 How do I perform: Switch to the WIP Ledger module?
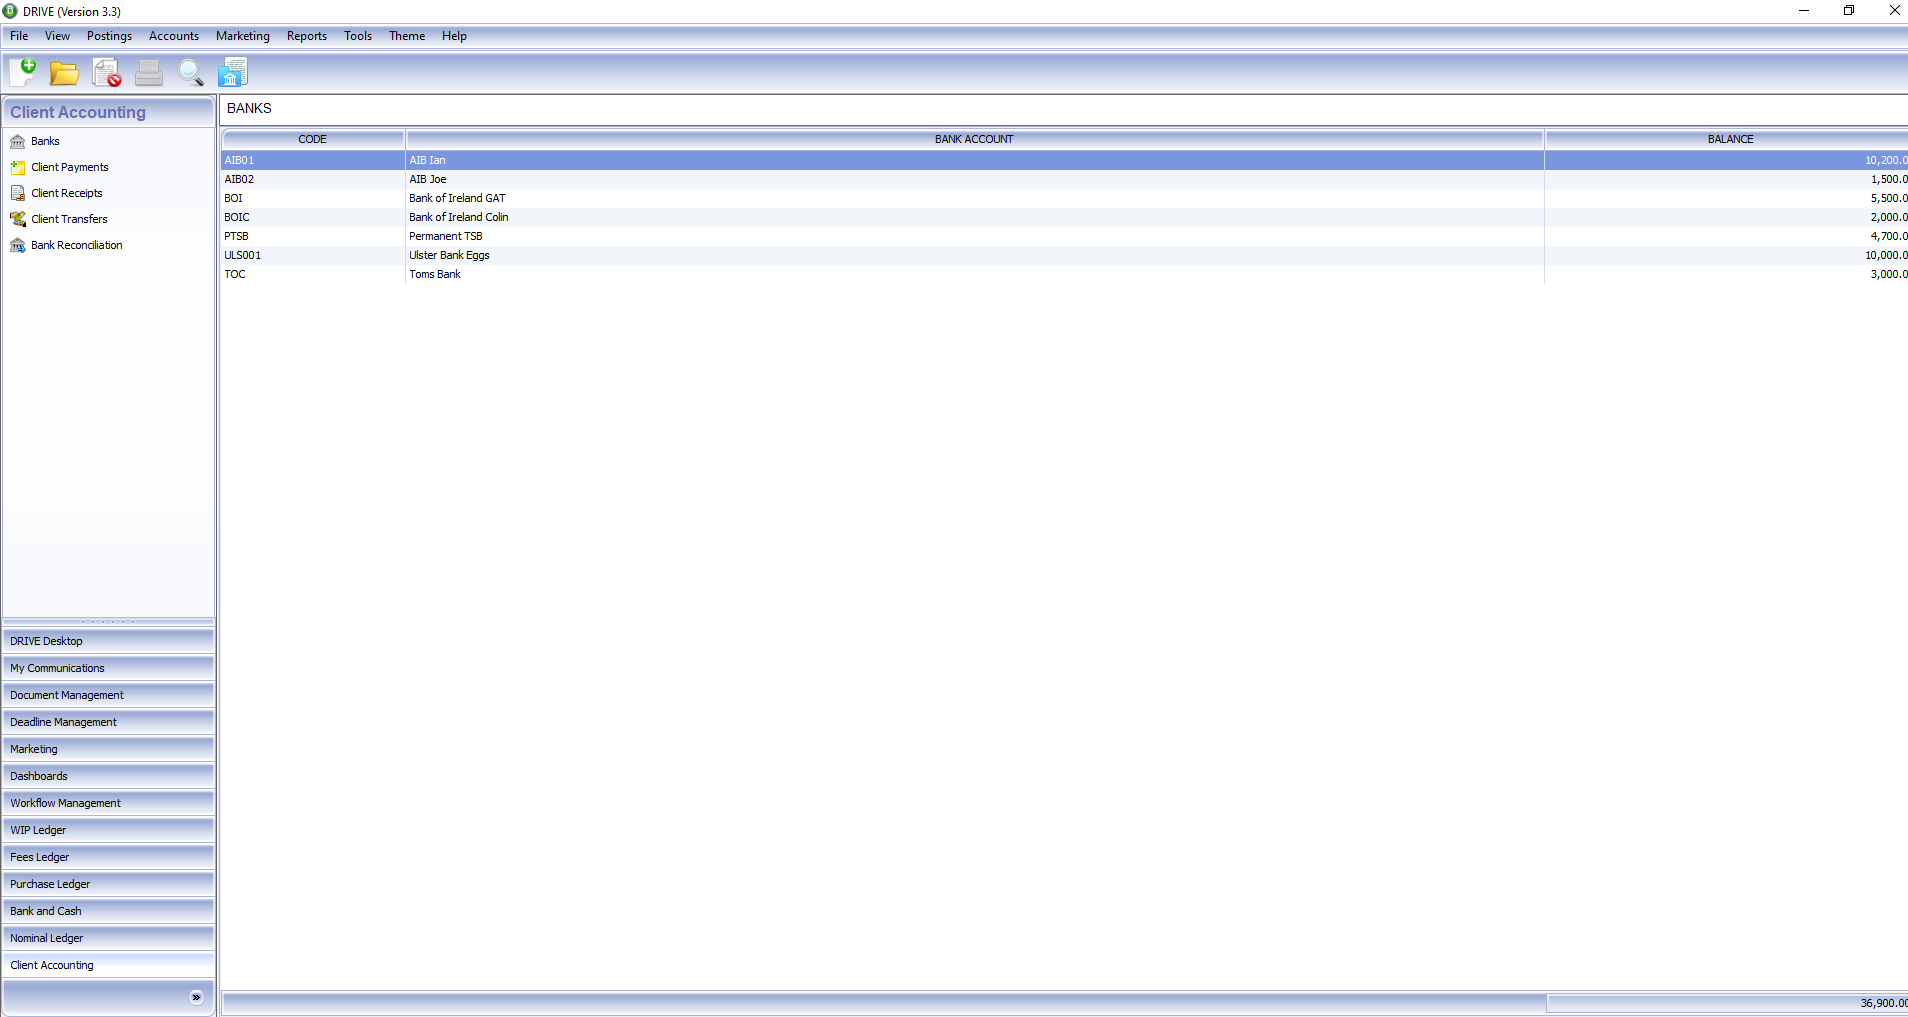(x=108, y=830)
